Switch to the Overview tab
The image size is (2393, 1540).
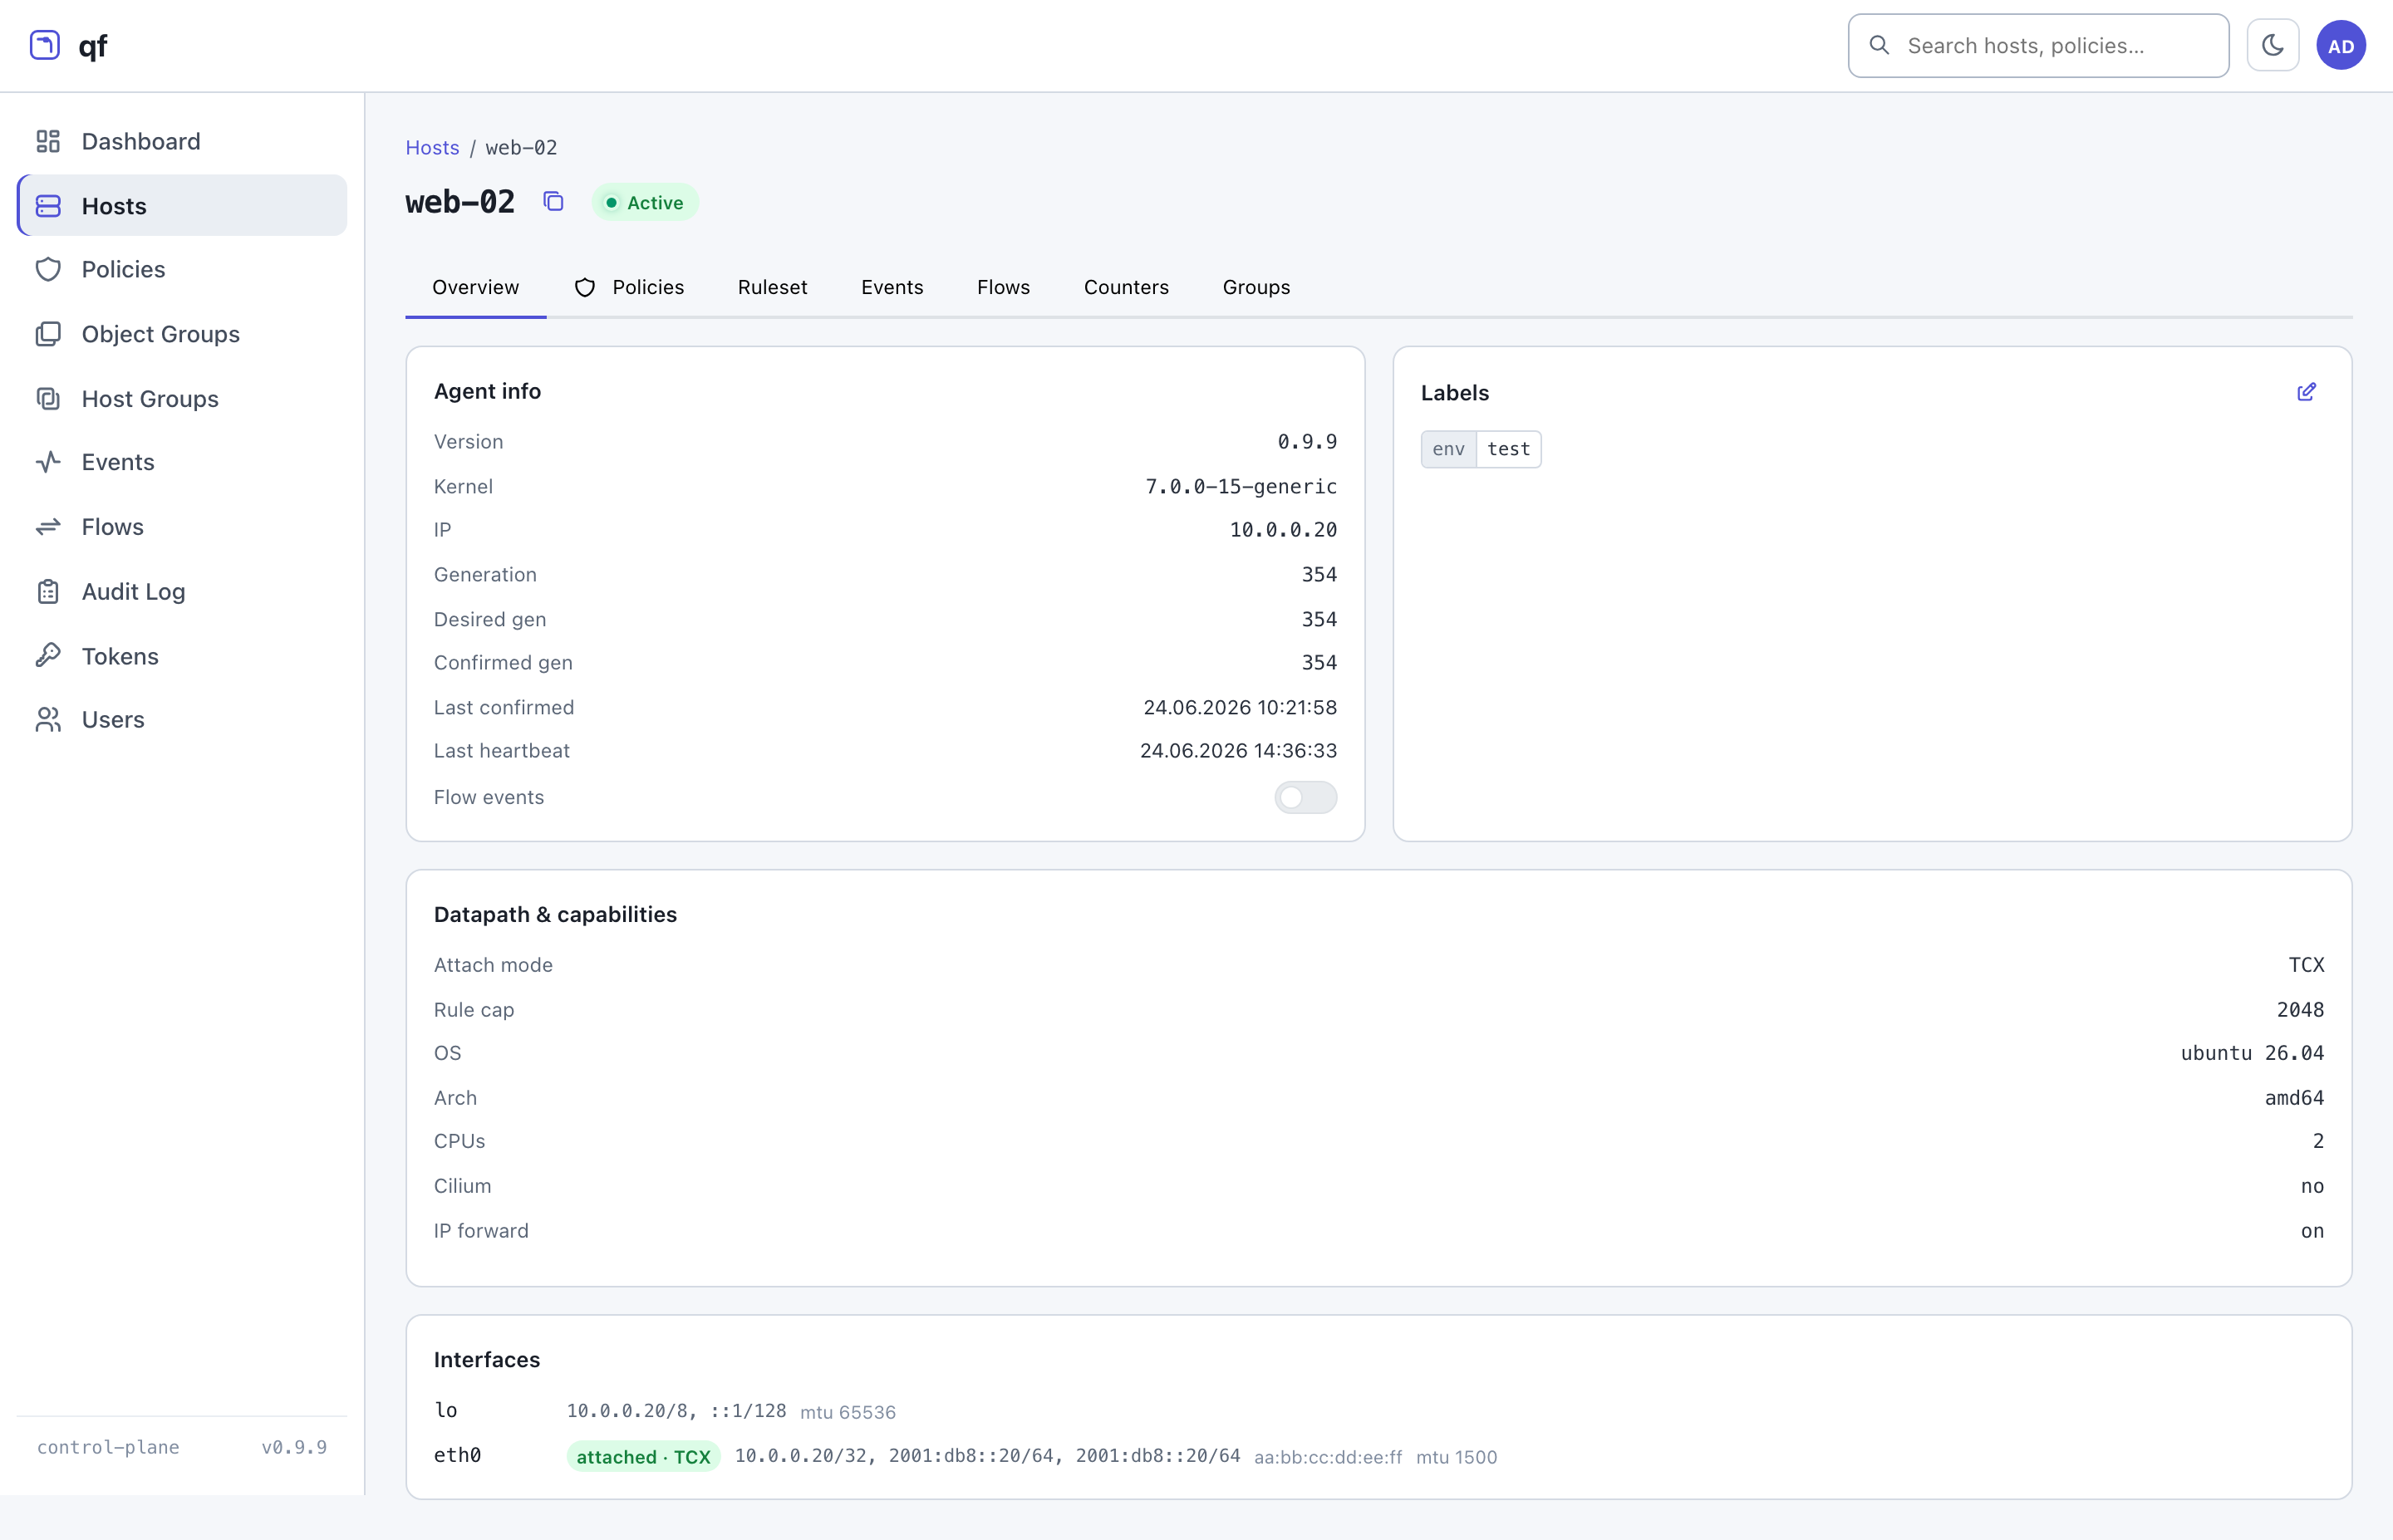click(475, 288)
